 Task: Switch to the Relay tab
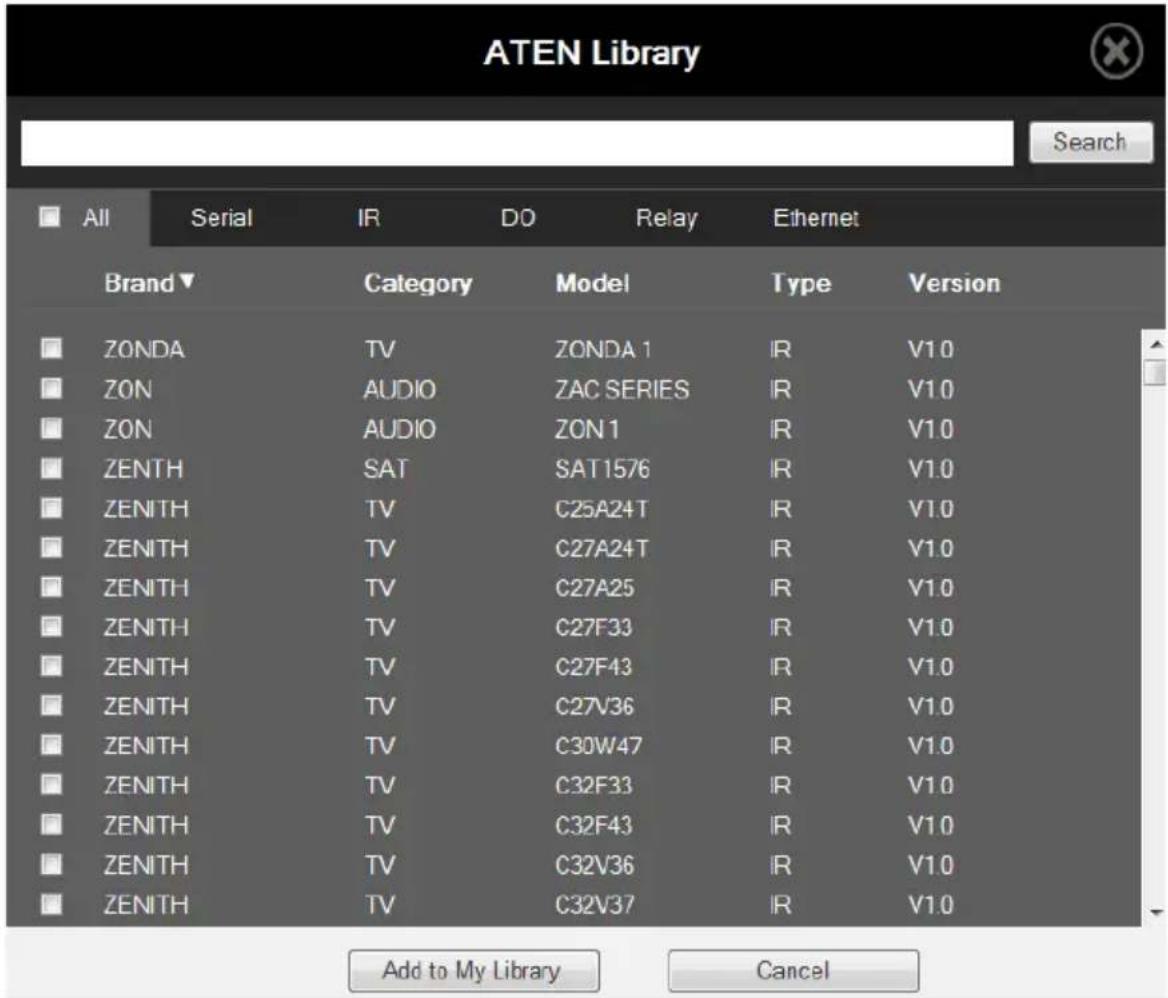point(666,218)
